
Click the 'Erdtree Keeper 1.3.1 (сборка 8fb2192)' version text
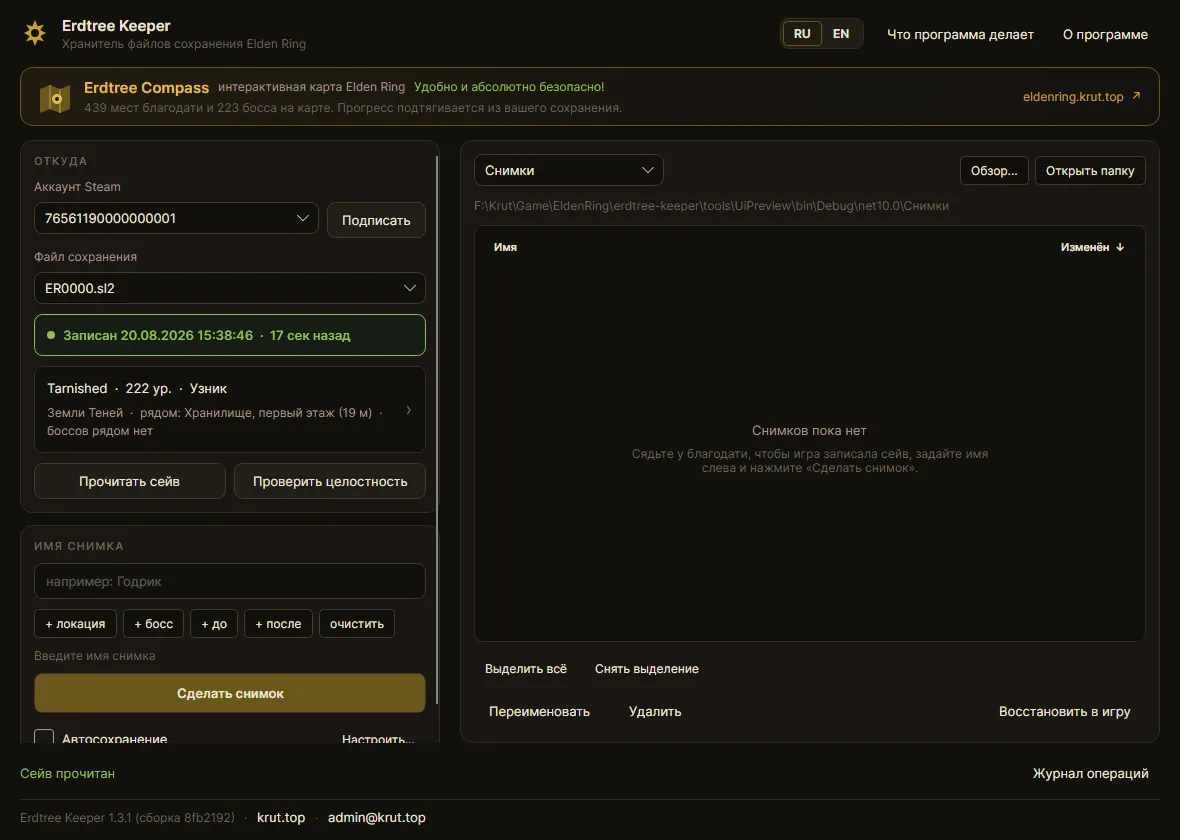click(x=127, y=817)
